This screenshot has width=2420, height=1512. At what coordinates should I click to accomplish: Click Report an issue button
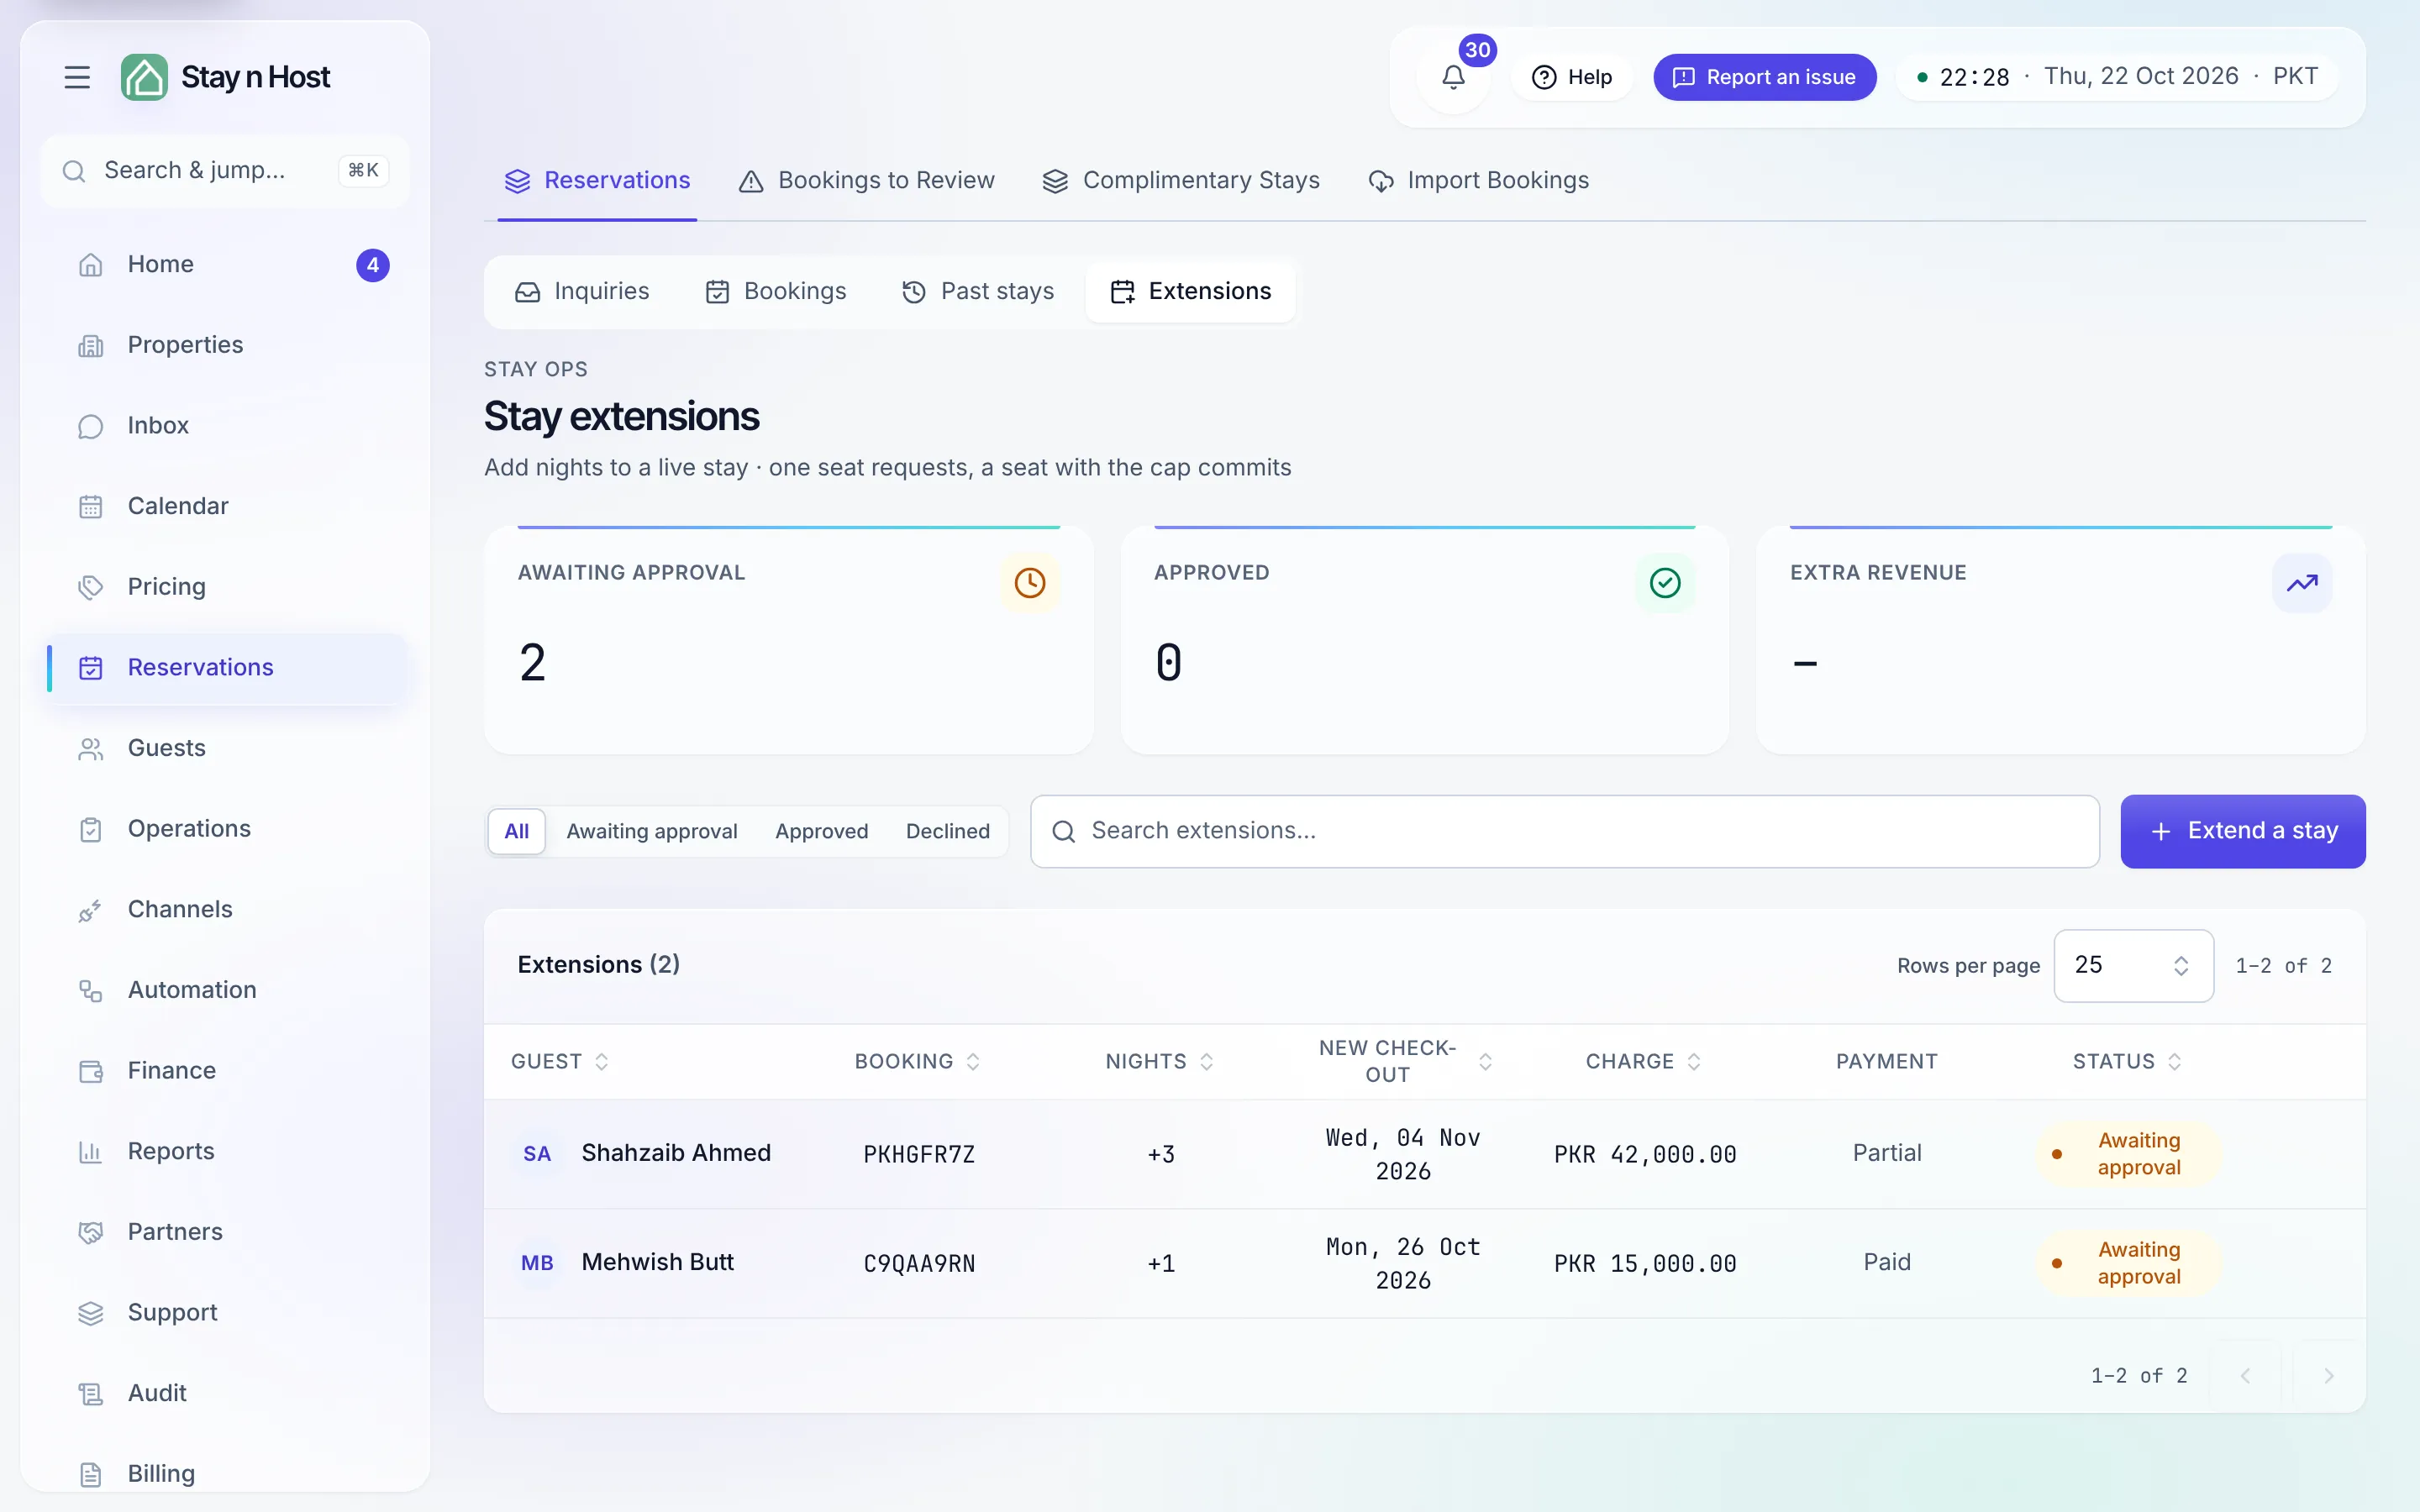(1765, 77)
